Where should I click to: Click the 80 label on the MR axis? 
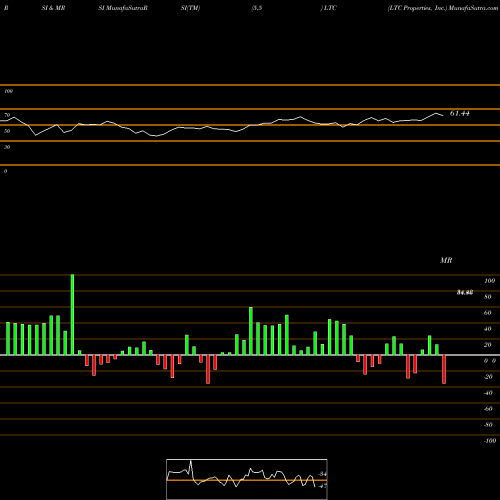tap(488, 297)
